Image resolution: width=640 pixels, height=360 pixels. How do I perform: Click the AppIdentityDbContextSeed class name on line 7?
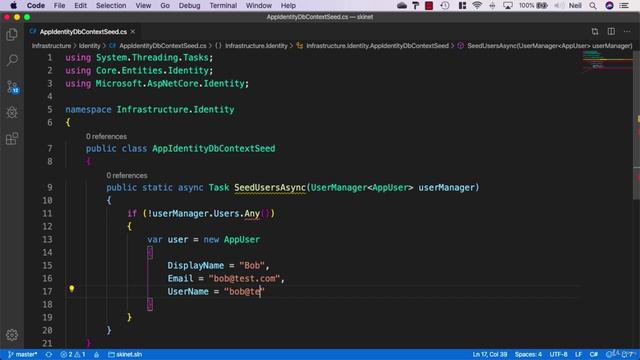213,149
